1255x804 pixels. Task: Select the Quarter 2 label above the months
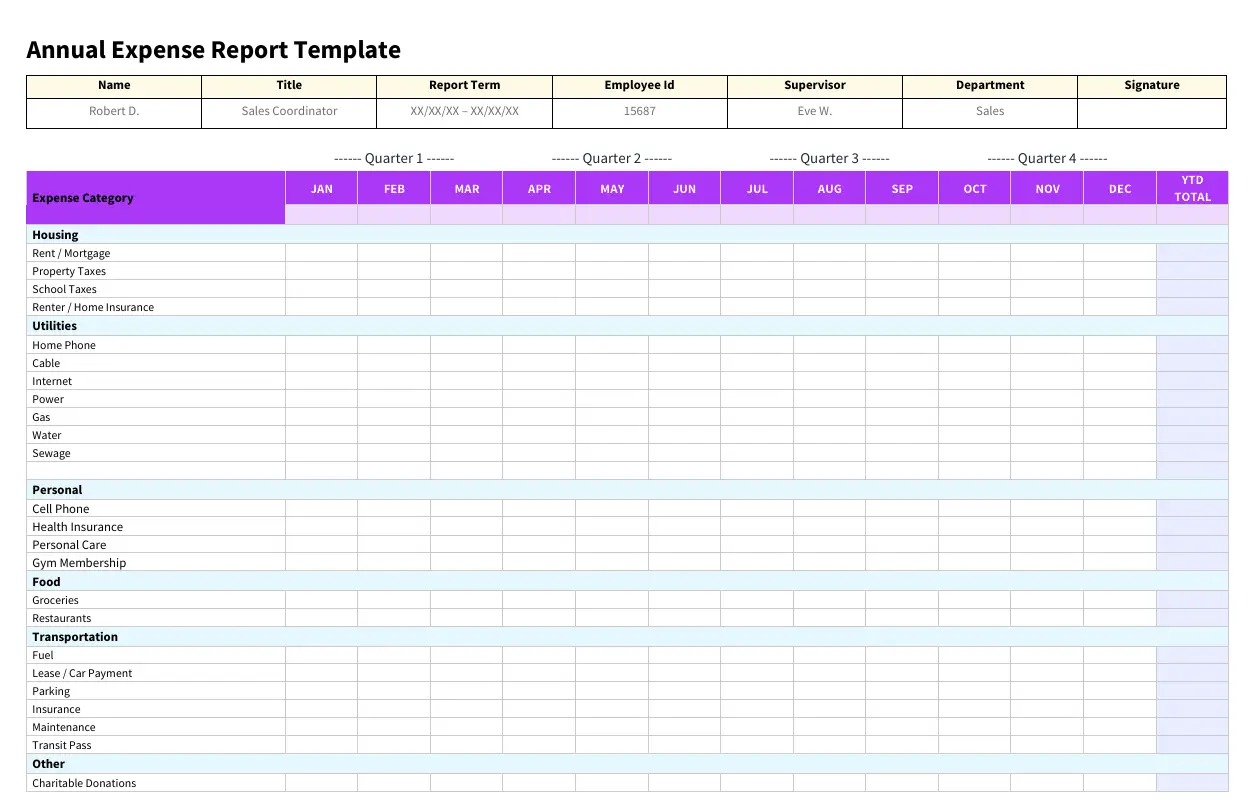coord(611,158)
